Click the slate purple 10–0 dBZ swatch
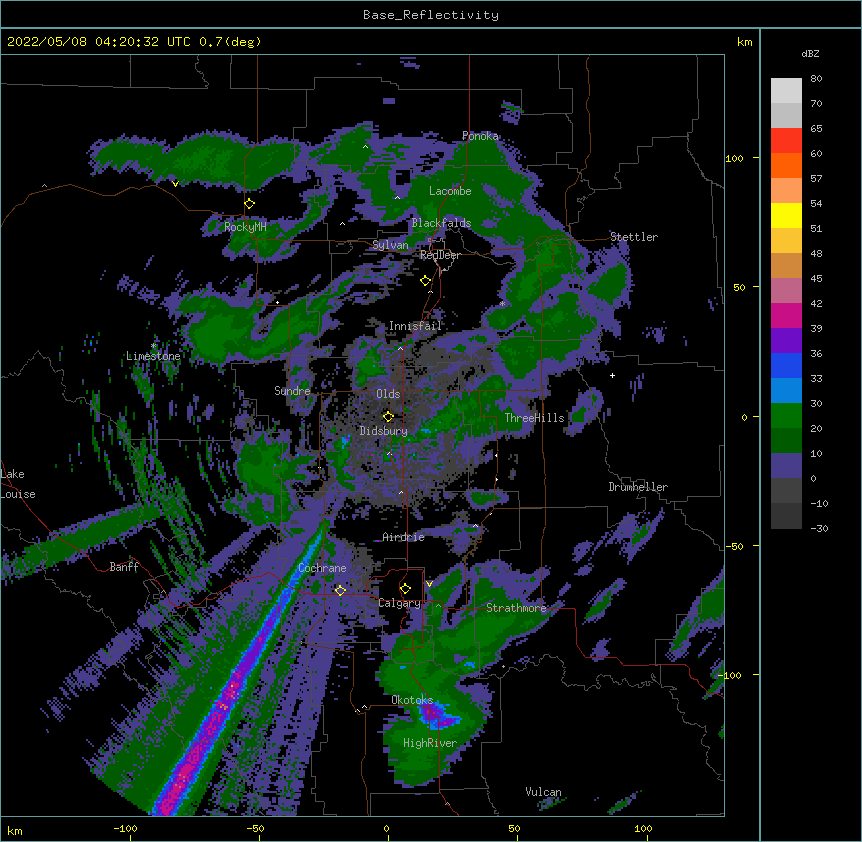The image size is (862, 842). click(786, 466)
